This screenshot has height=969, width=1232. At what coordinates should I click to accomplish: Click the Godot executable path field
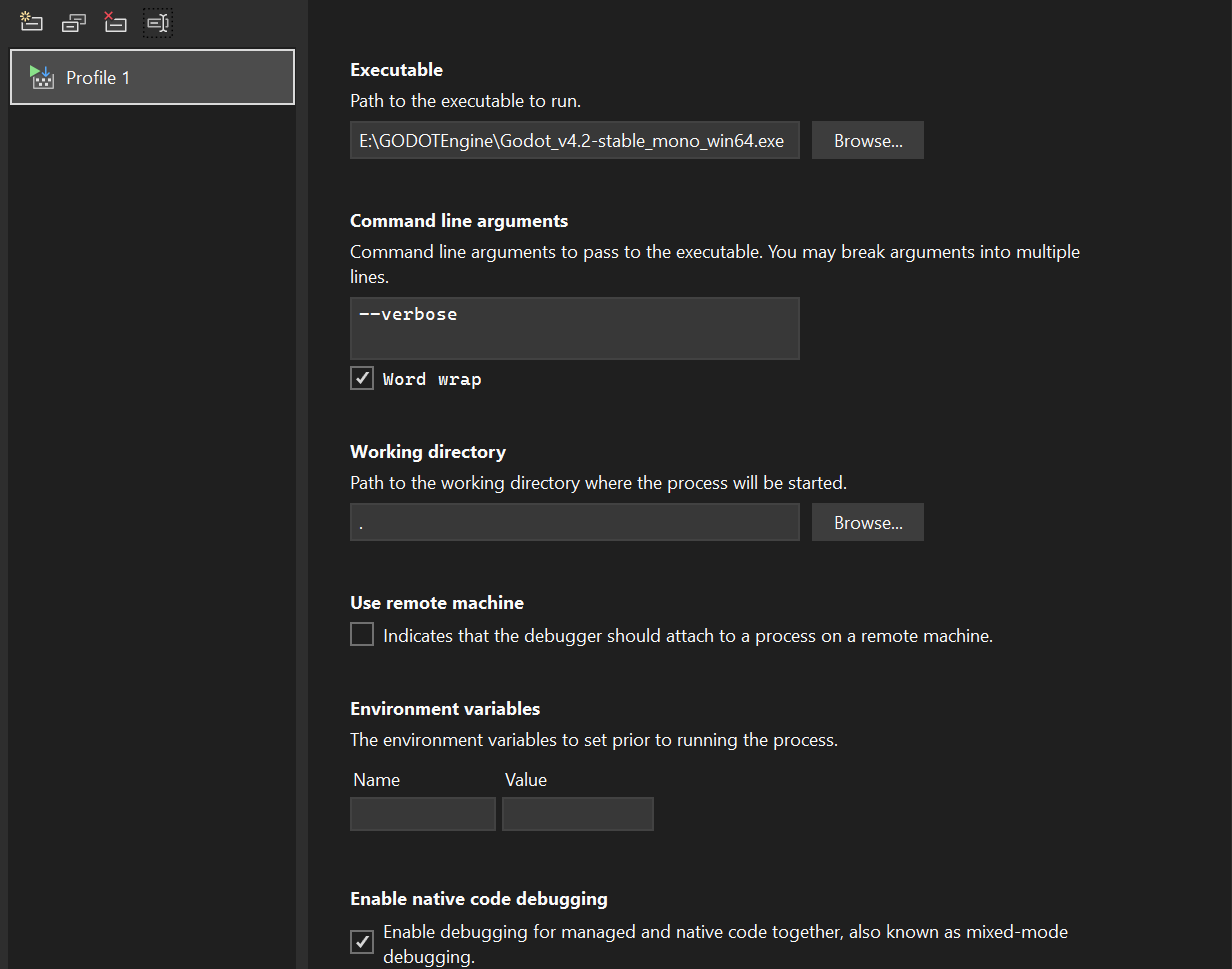(x=574, y=140)
